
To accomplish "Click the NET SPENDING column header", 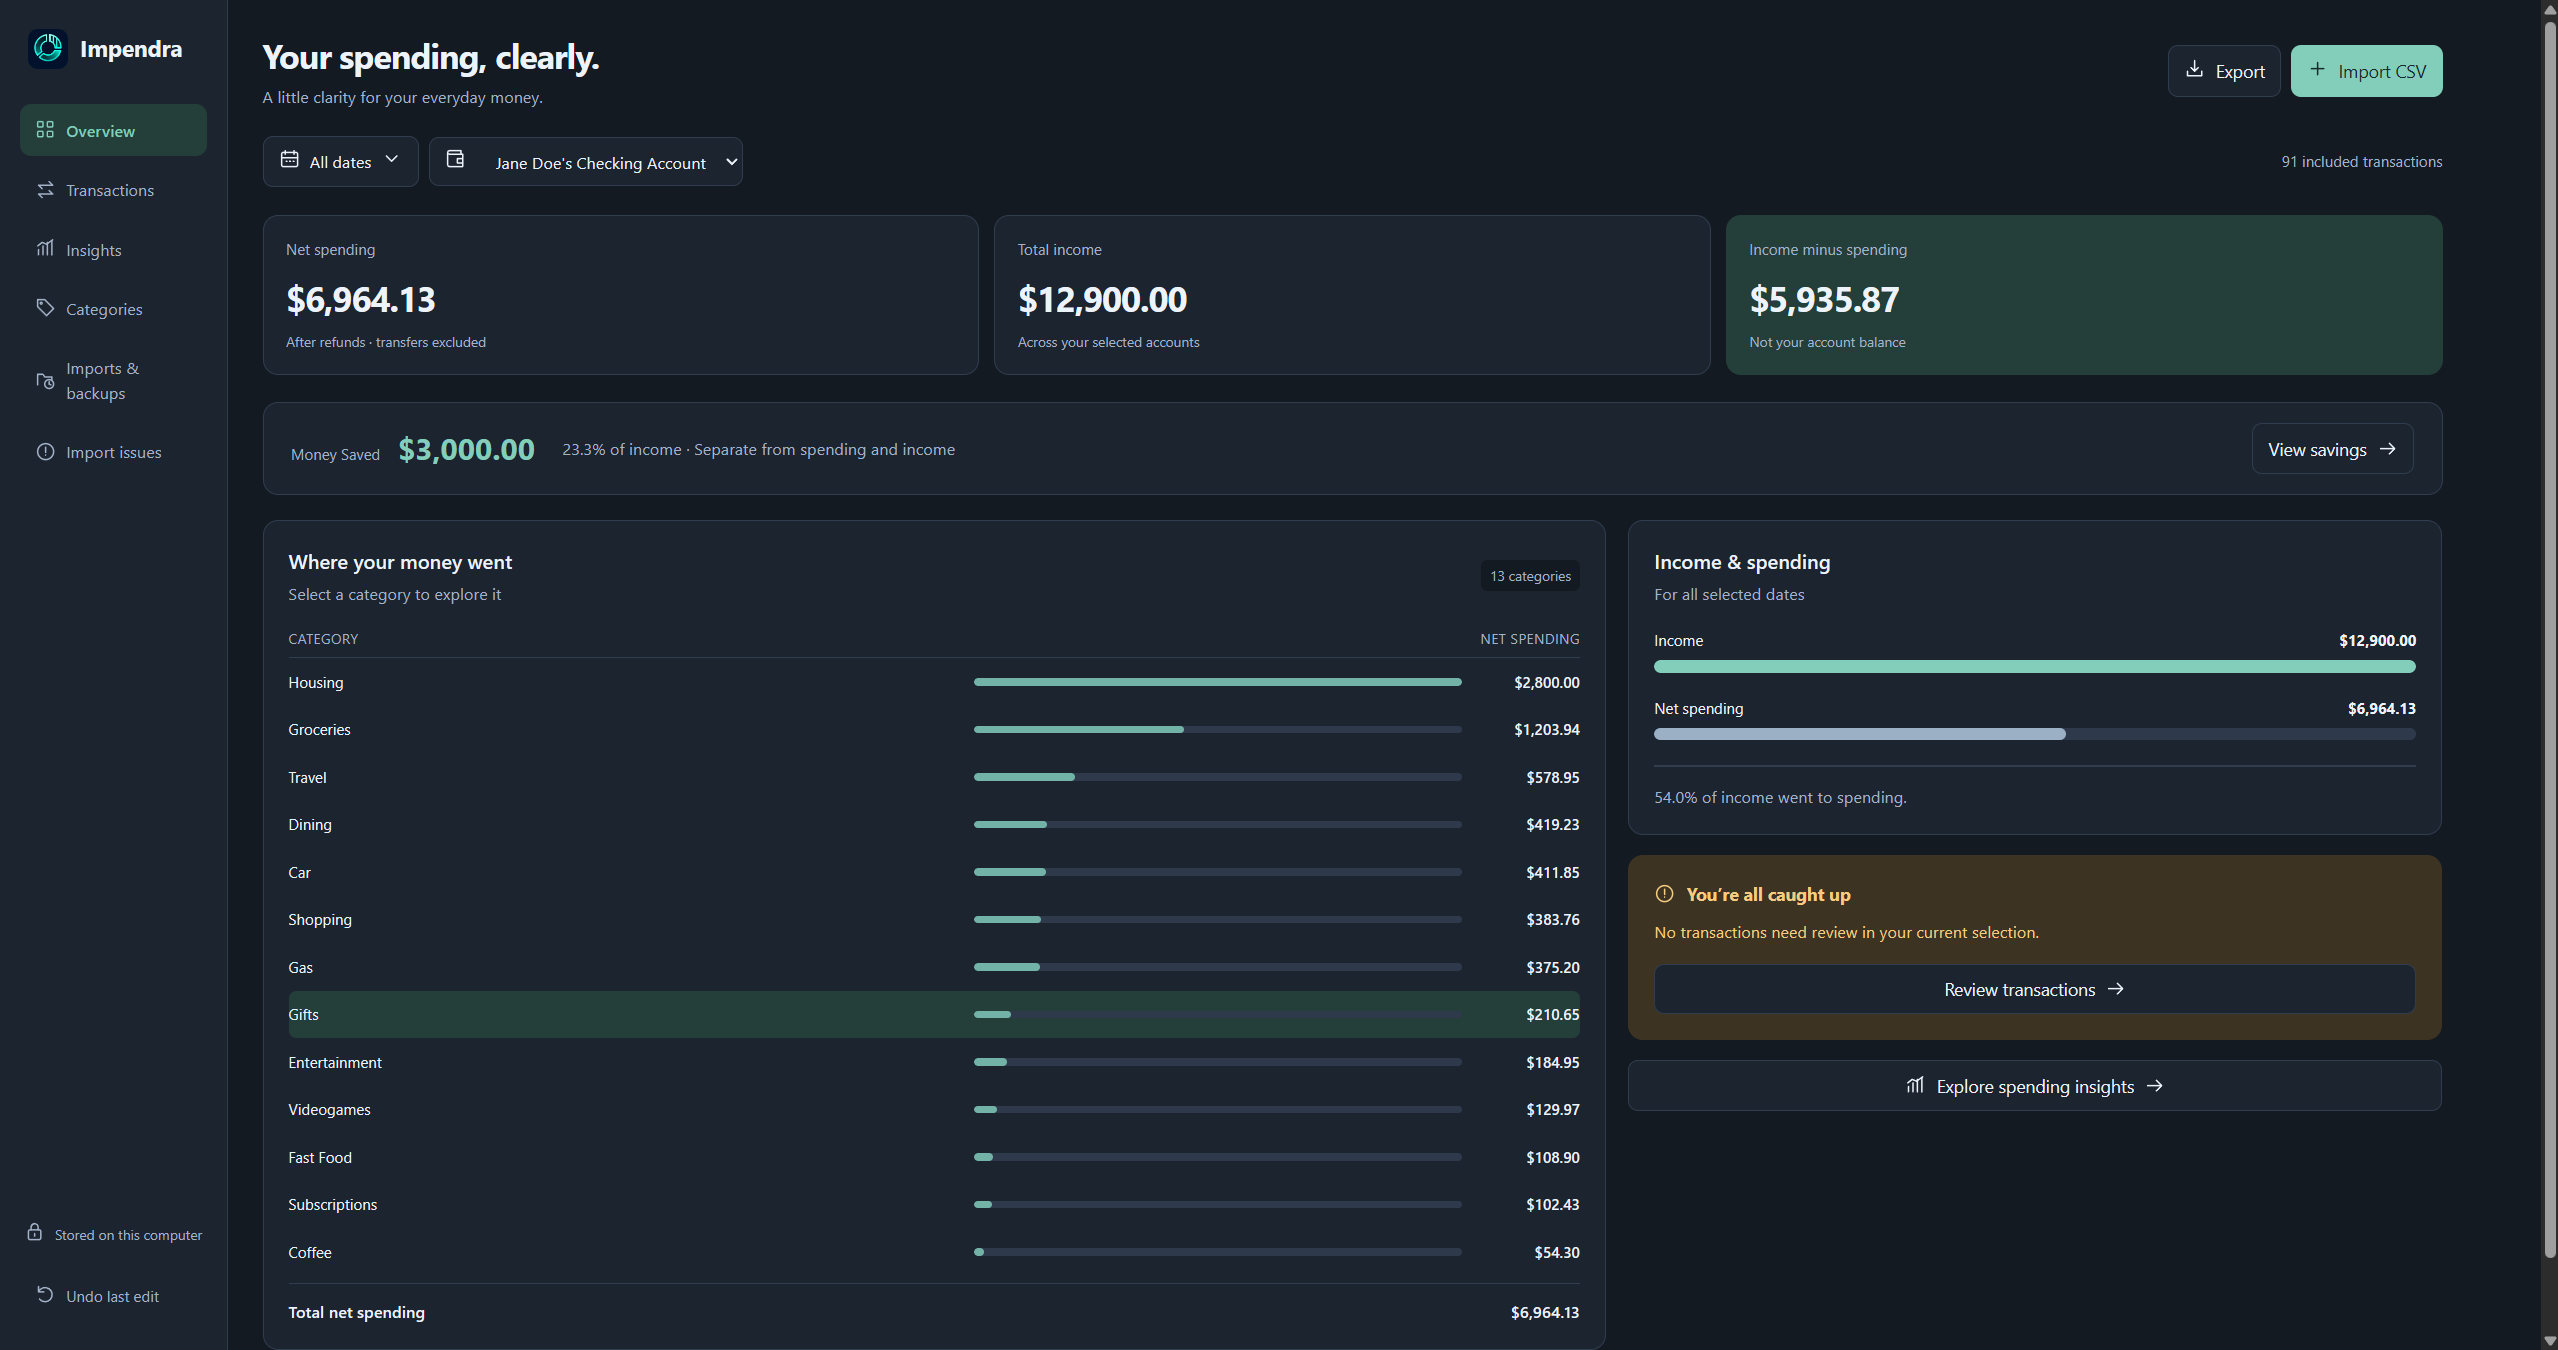I will (x=1530, y=639).
